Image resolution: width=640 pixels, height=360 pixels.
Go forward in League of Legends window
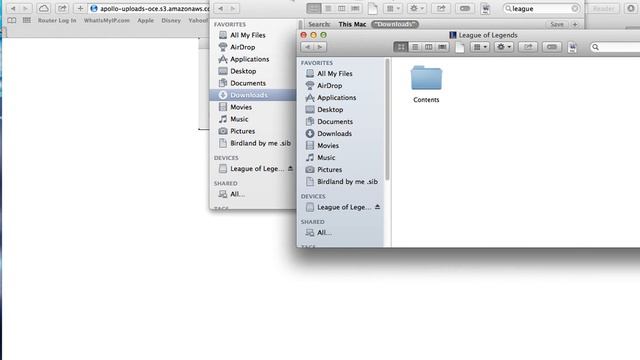[x=320, y=47]
